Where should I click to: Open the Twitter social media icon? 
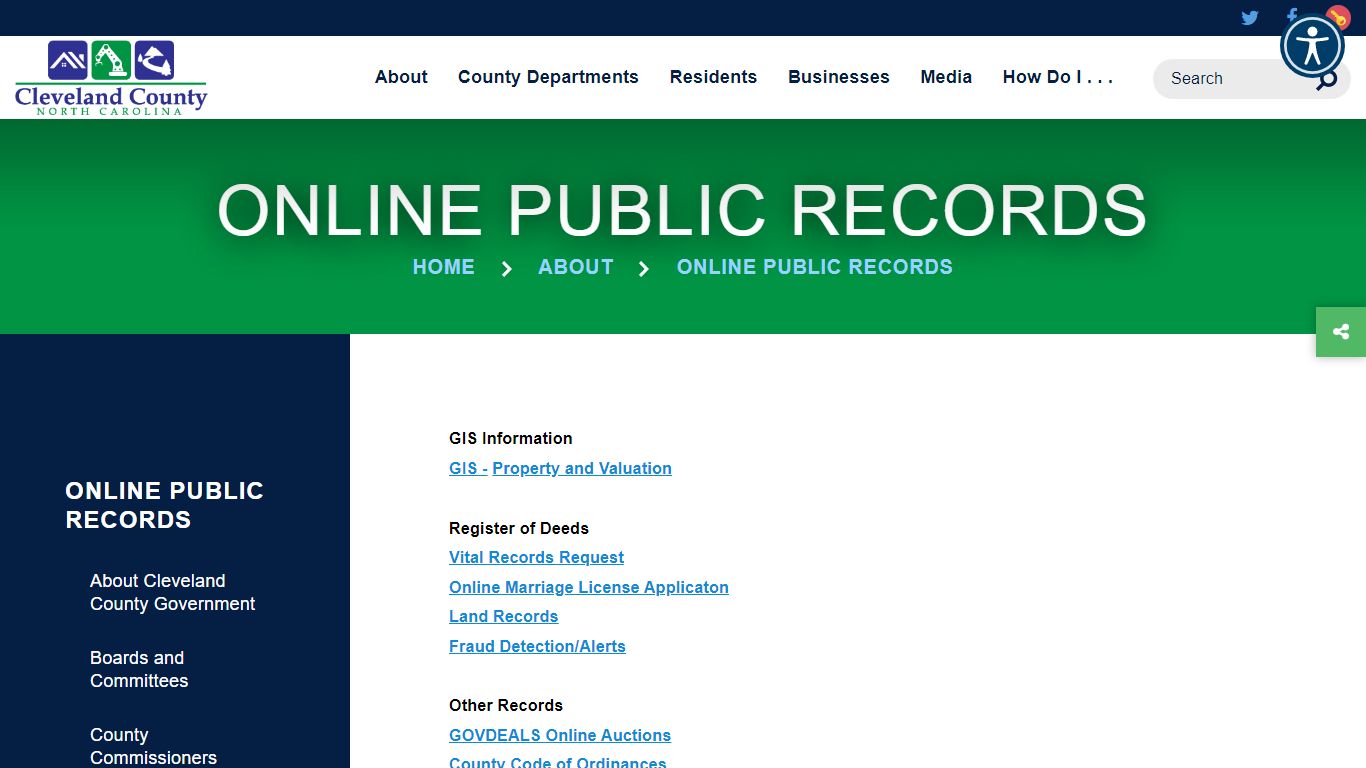(1249, 17)
